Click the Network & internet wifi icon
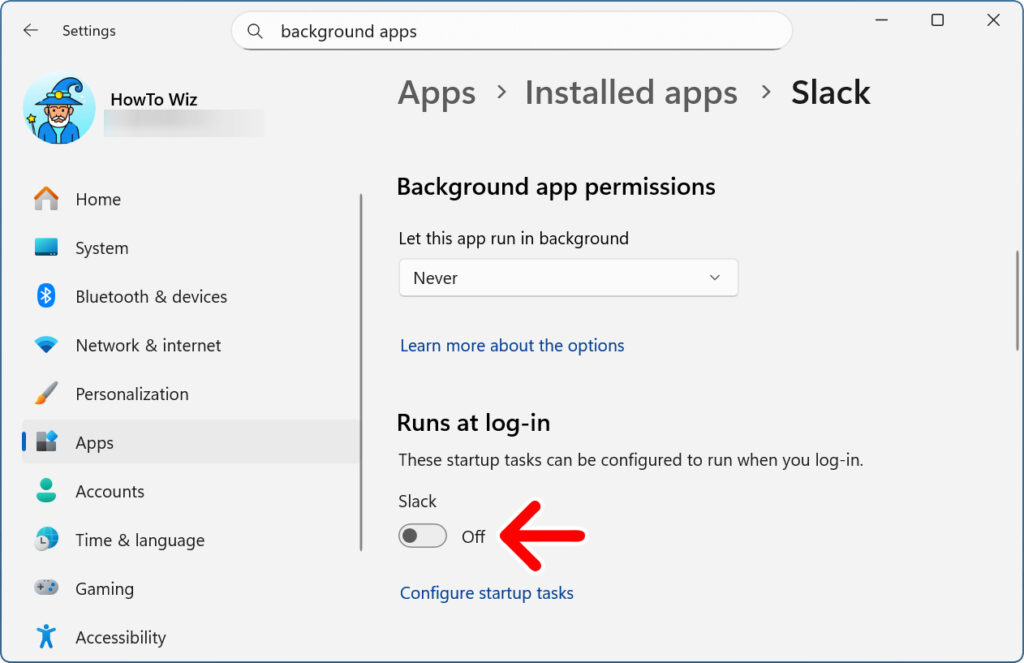1024x663 pixels. 46,345
